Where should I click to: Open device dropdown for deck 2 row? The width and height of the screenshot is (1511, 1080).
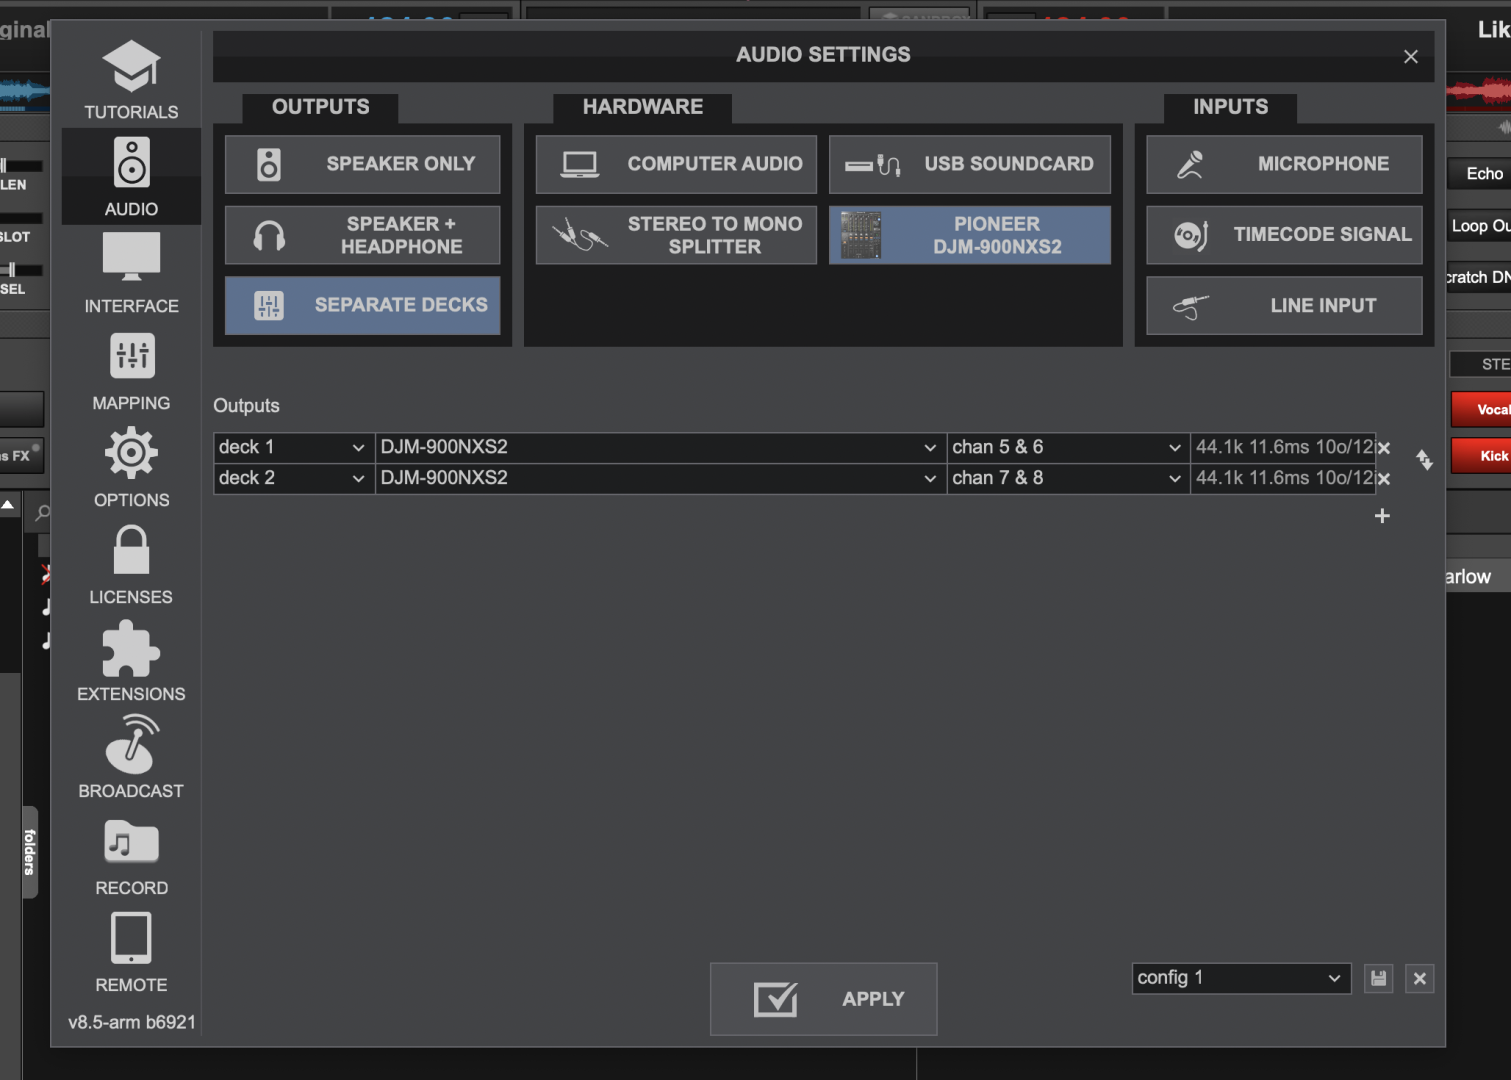pyautogui.click(x=660, y=478)
